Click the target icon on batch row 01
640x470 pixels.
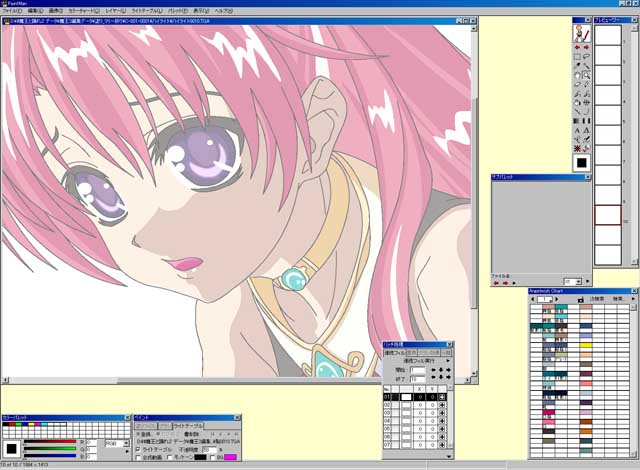pos(442,397)
